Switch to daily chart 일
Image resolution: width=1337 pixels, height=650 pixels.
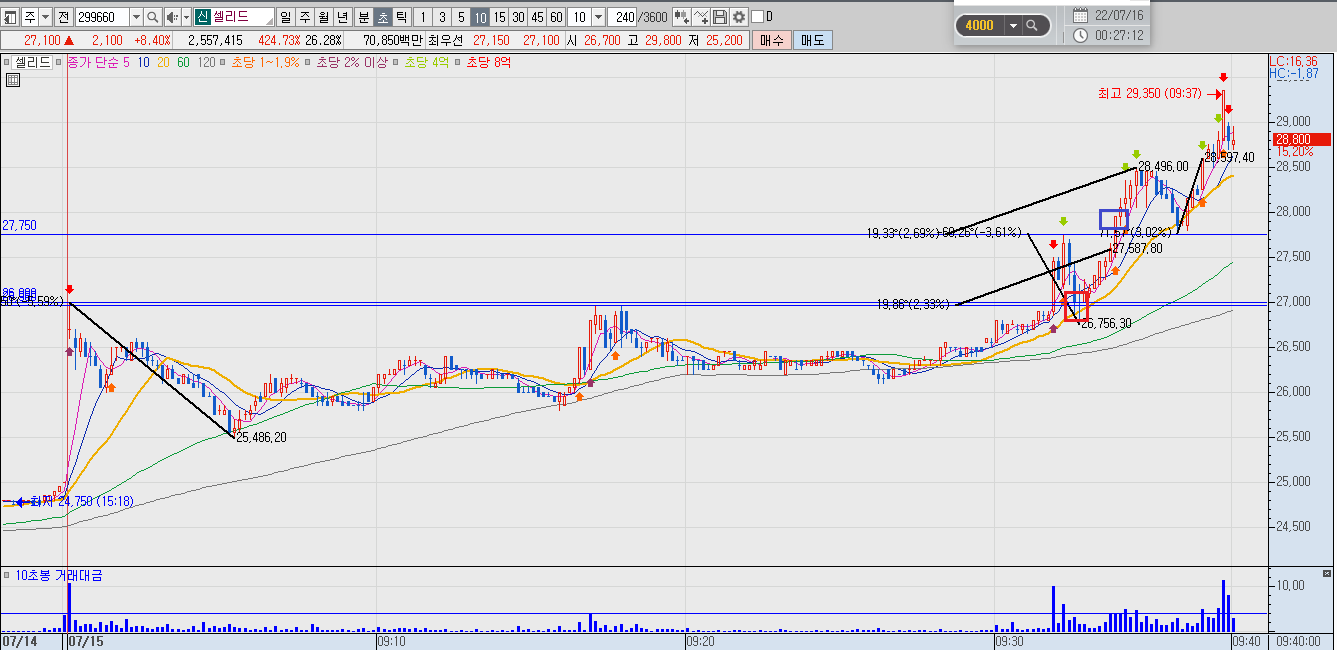point(286,17)
